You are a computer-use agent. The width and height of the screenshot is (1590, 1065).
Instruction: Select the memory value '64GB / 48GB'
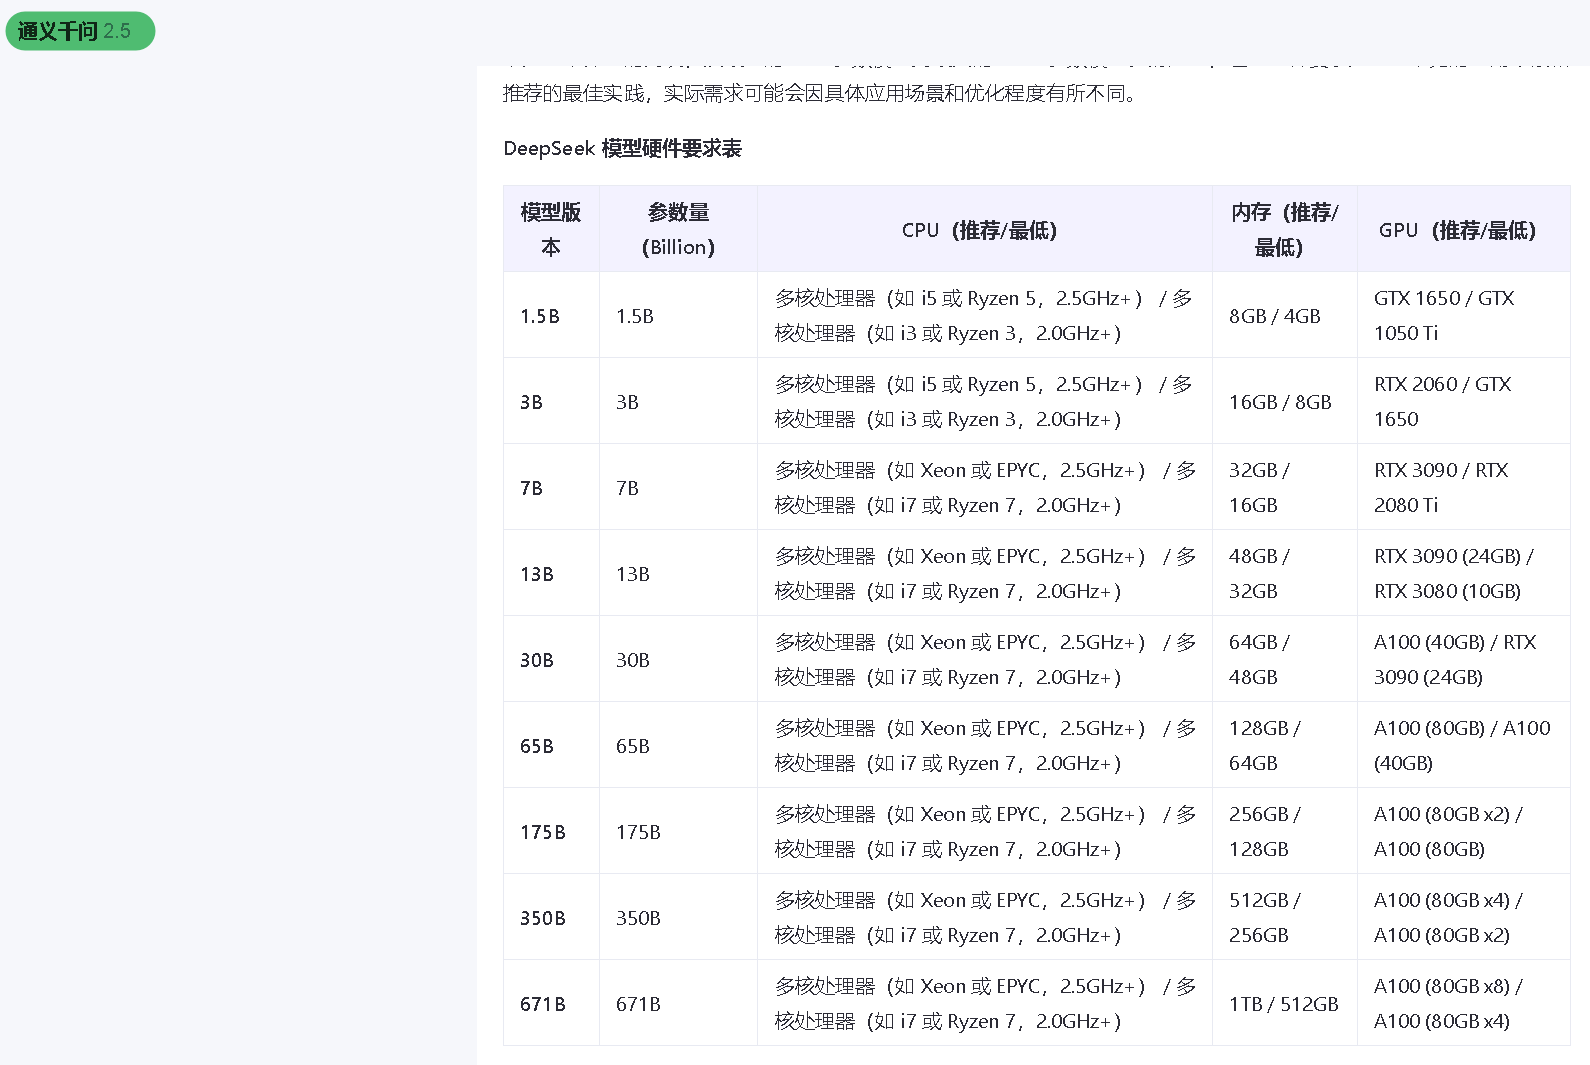[1260, 660]
